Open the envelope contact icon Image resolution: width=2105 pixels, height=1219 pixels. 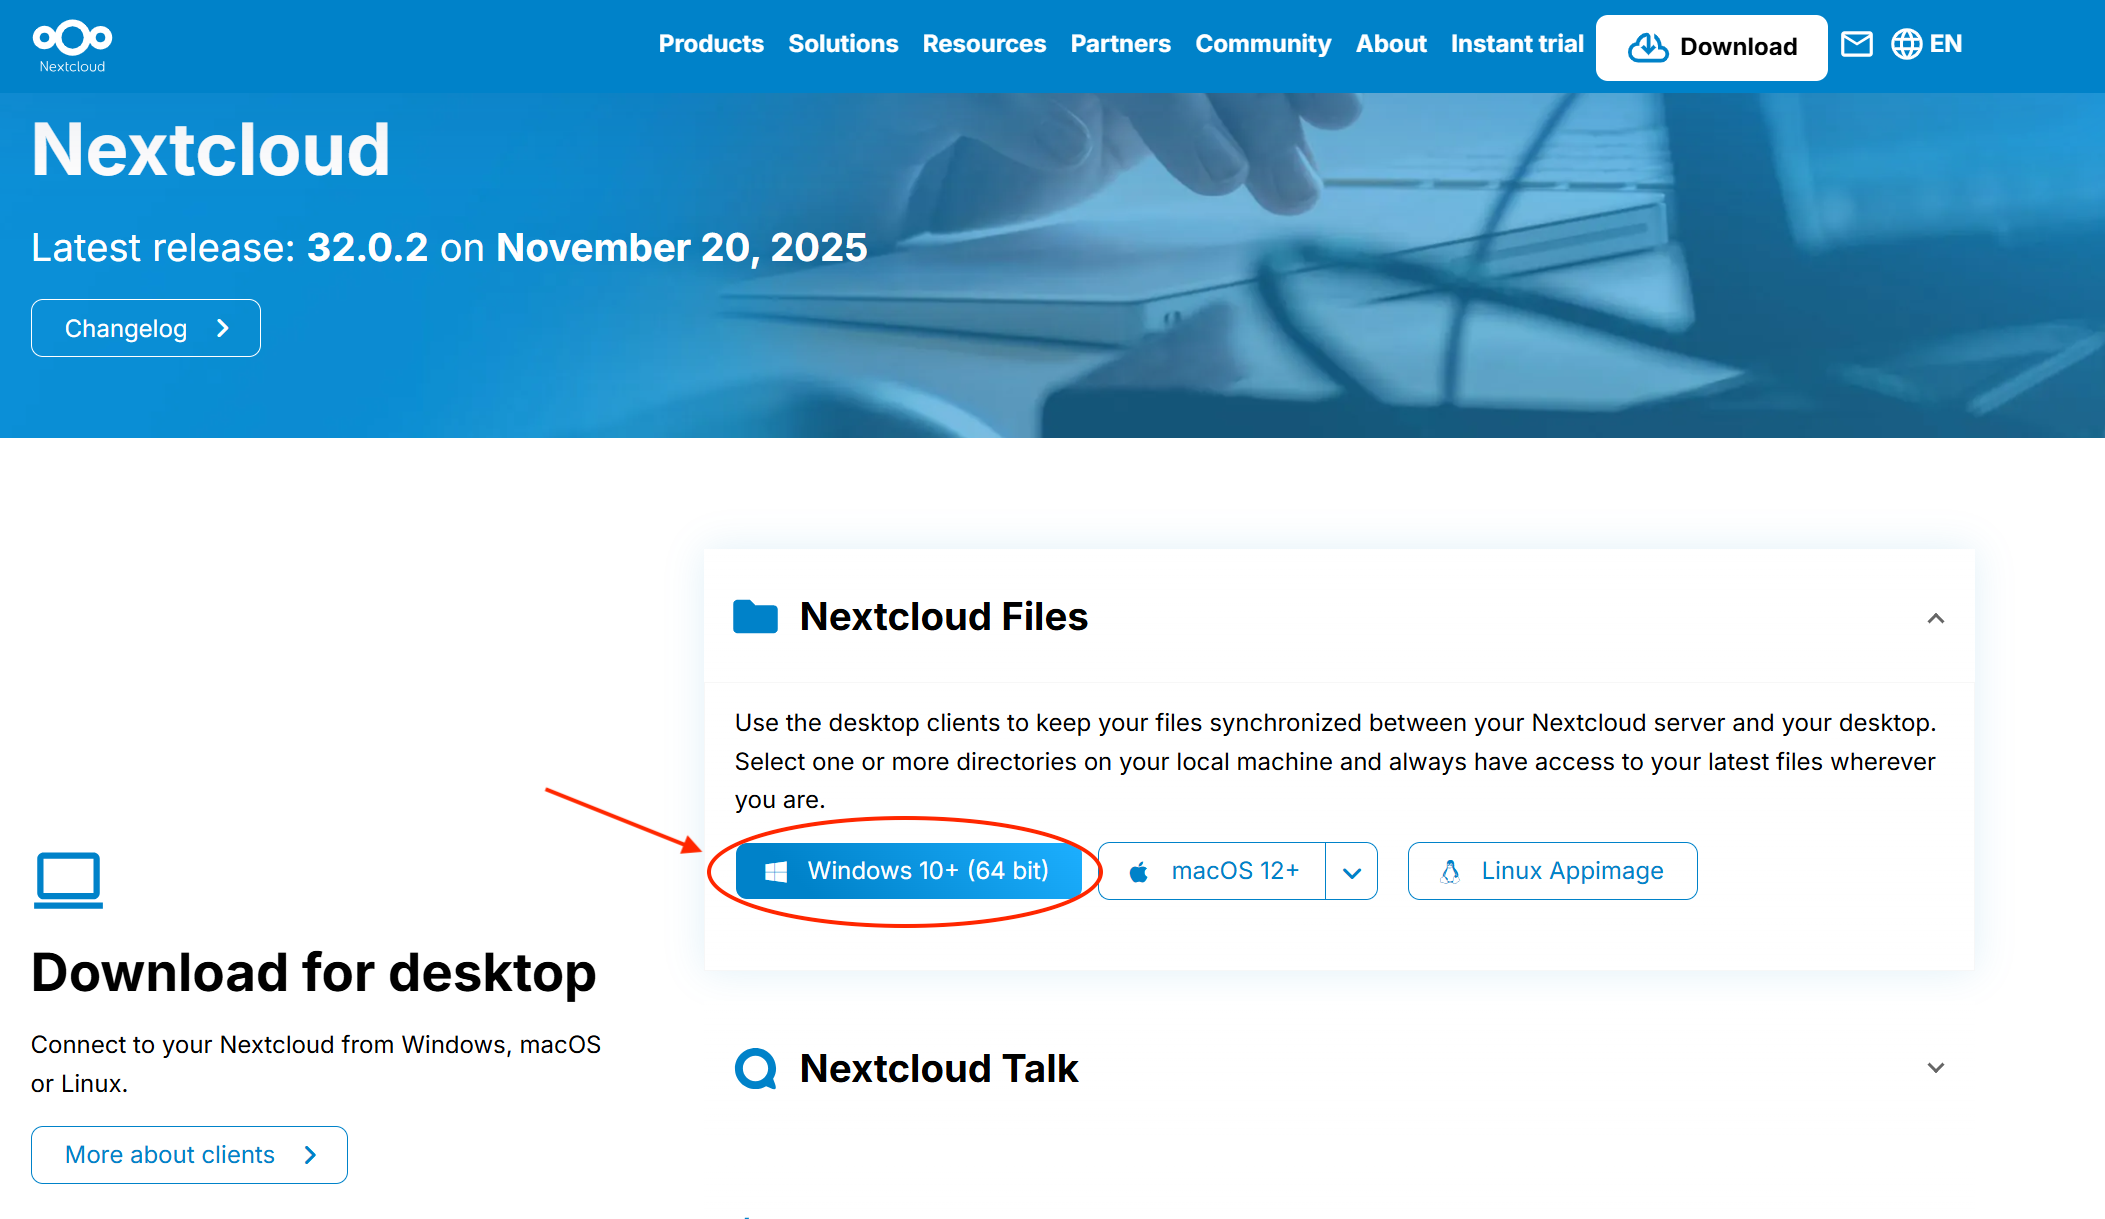coord(1857,44)
